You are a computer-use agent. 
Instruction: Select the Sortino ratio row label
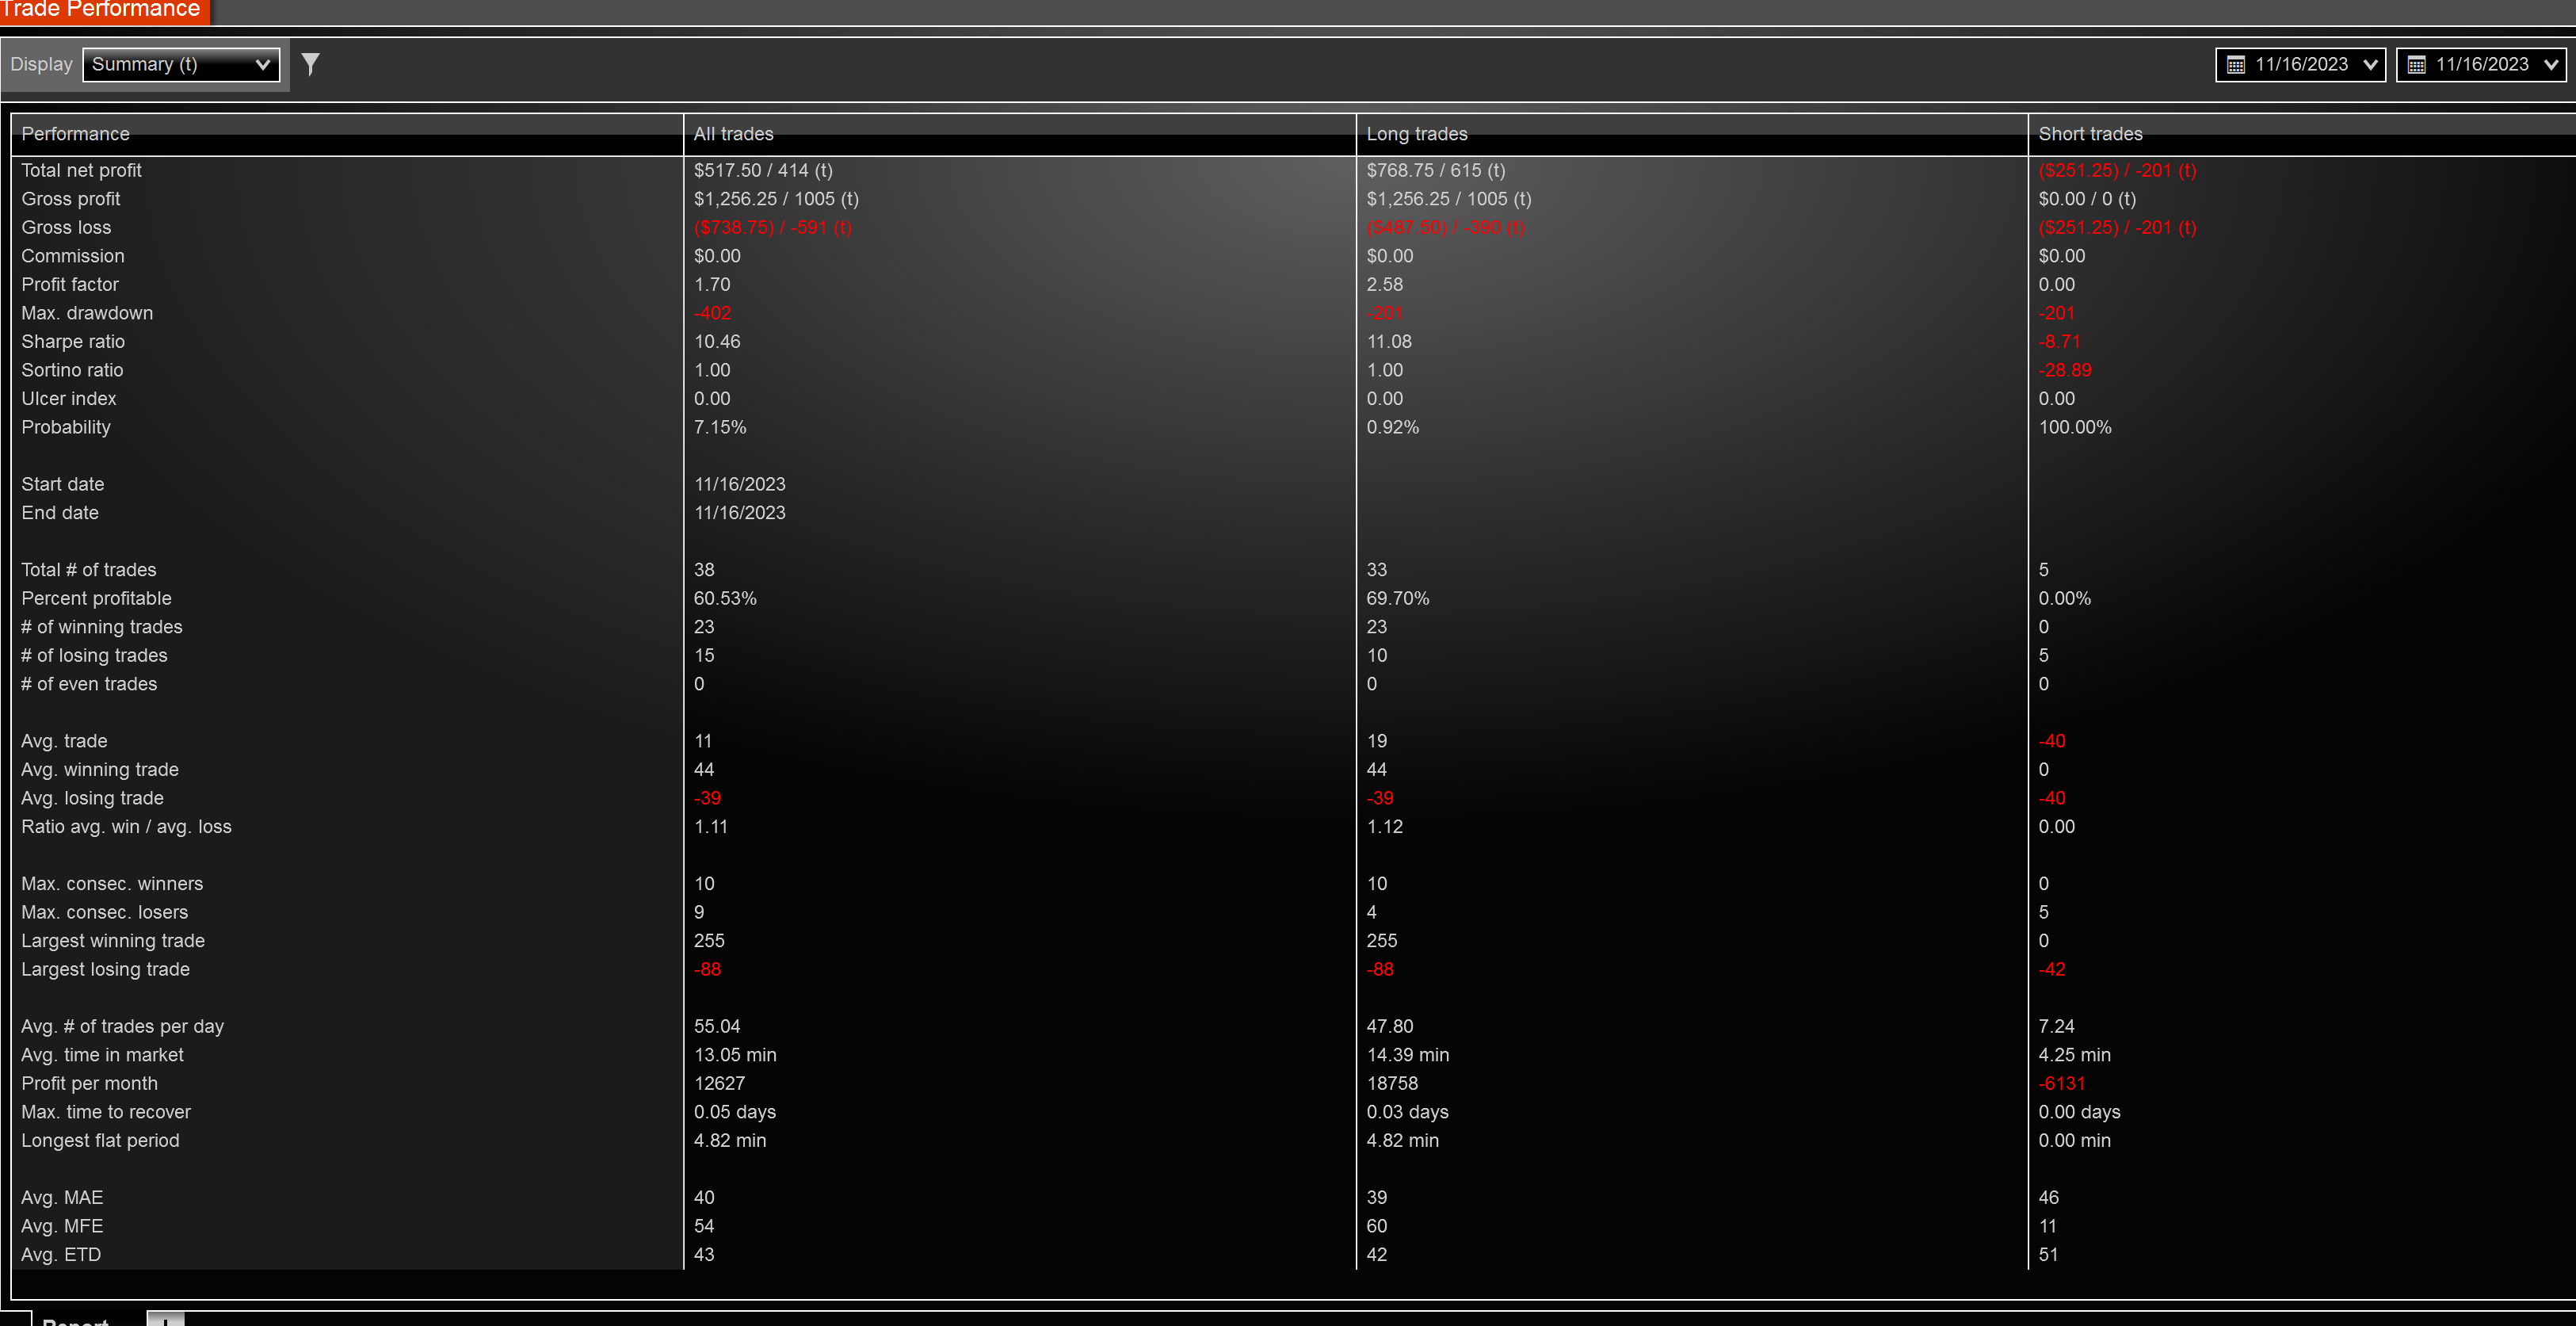pyautogui.click(x=73, y=370)
